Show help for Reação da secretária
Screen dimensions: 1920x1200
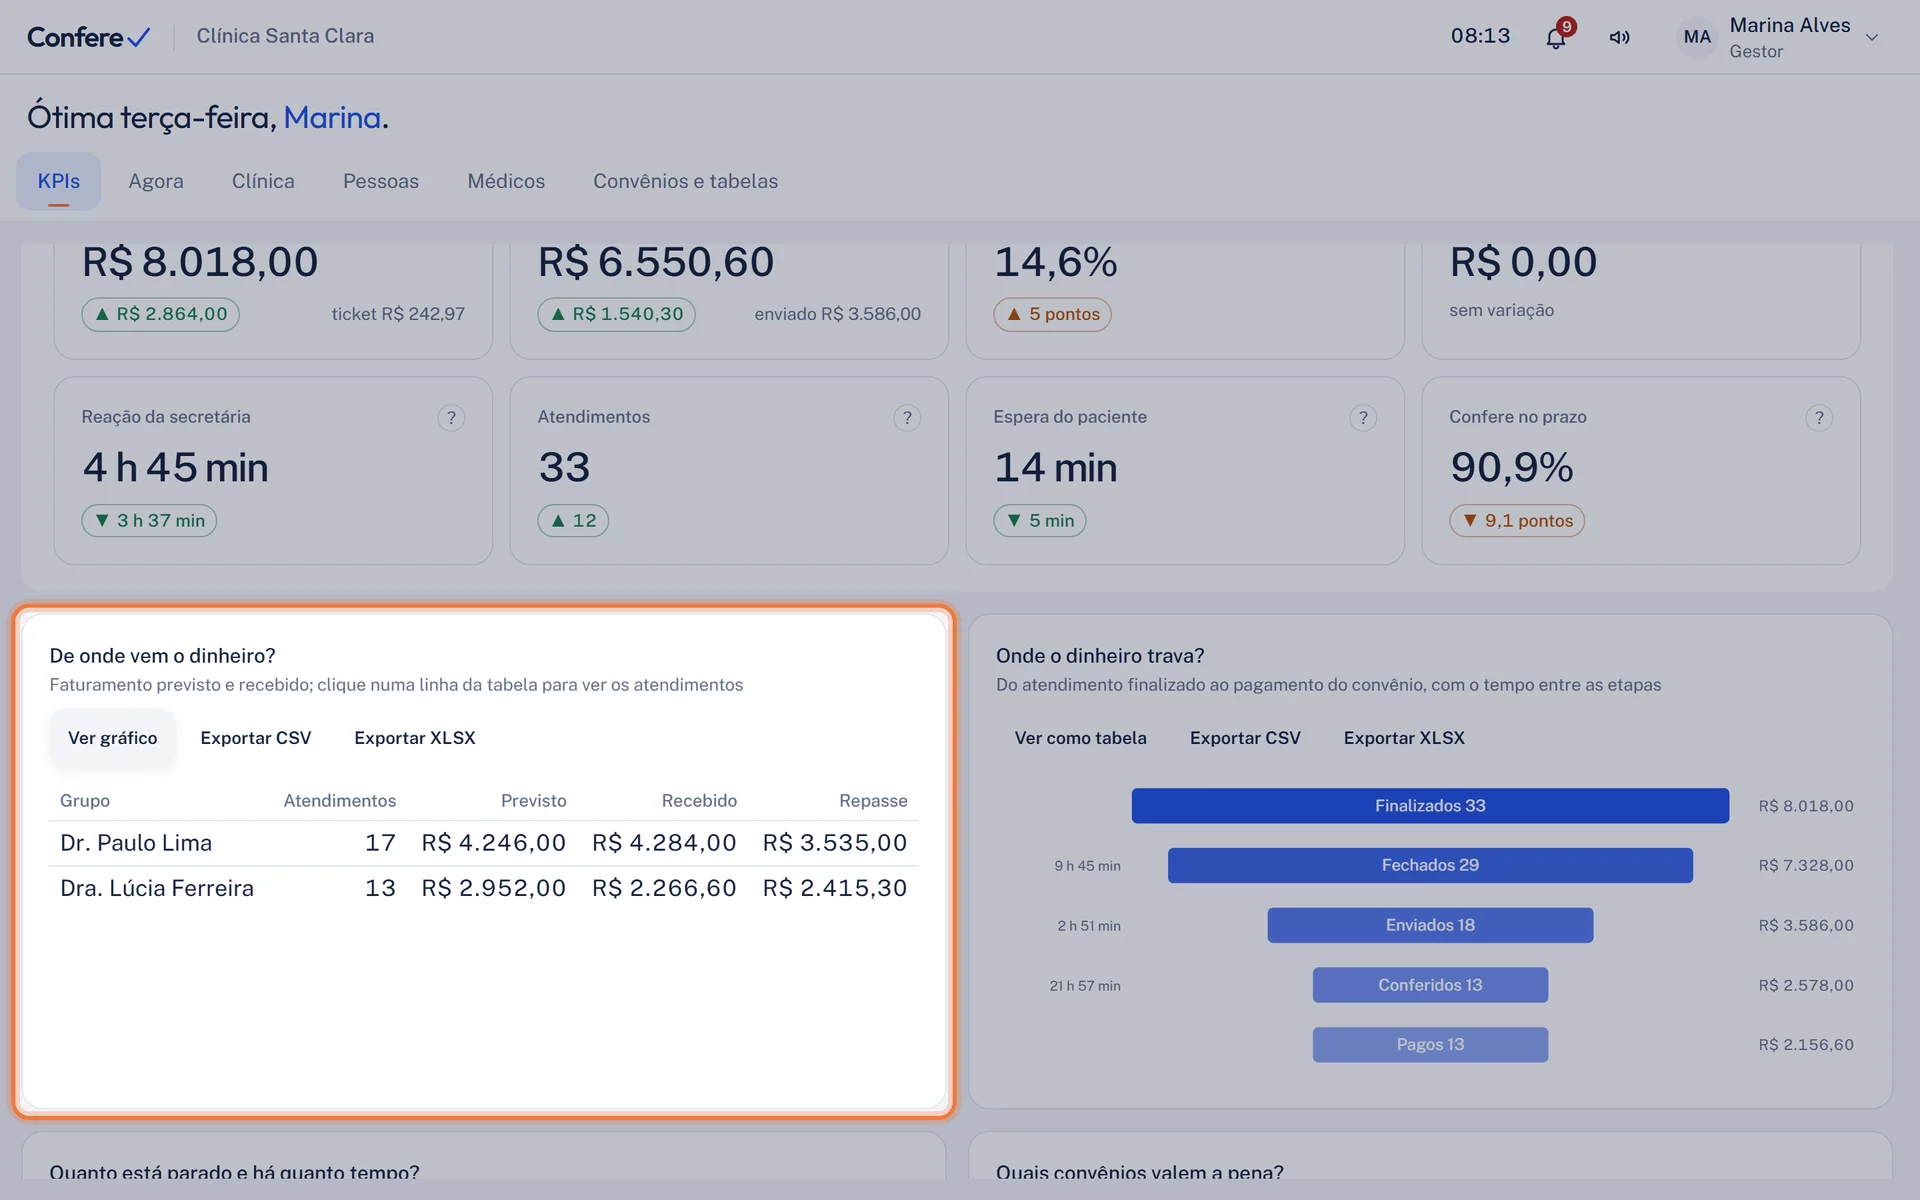click(x=451, y=418)
